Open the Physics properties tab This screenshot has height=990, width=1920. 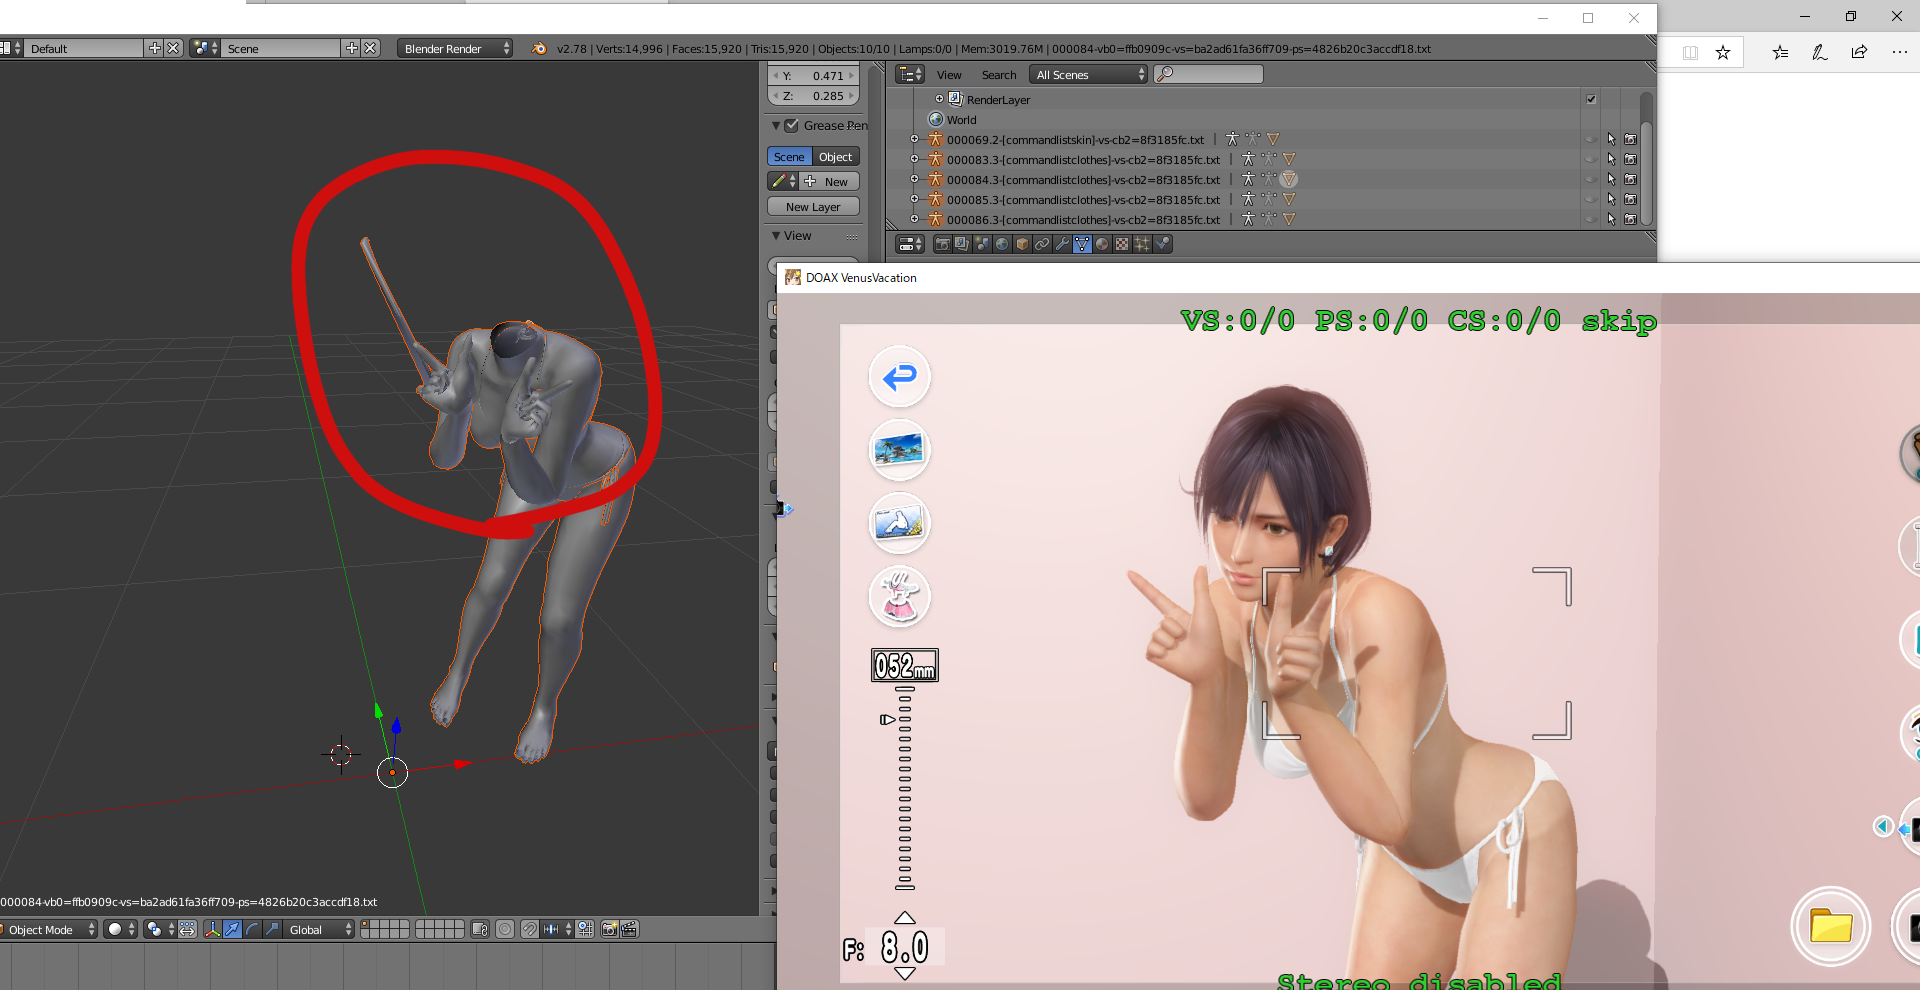tap(1162, 244)
